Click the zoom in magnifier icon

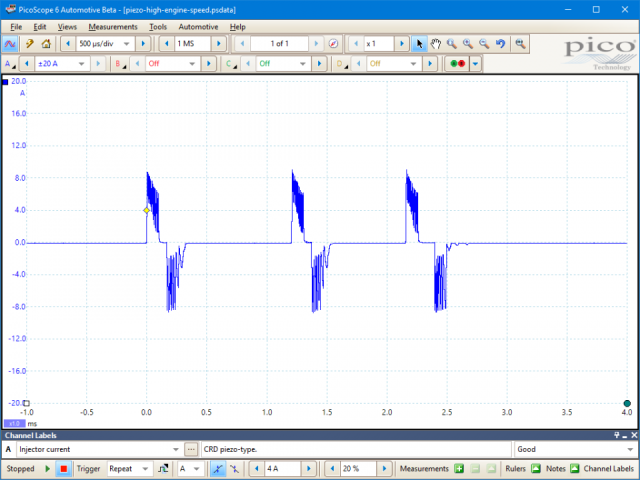(468, 44)
